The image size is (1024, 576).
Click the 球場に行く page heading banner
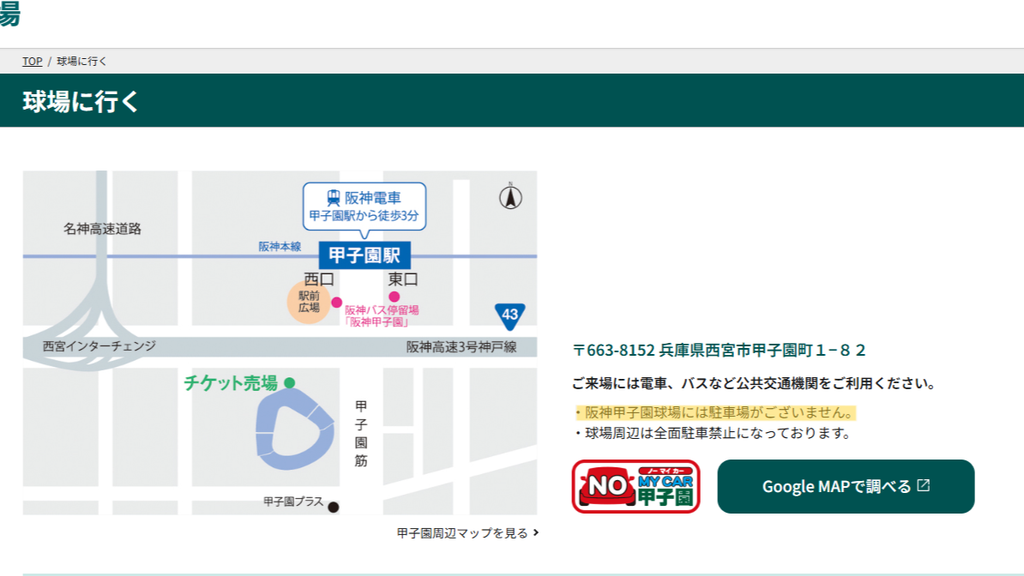click(x=512, y=101)
